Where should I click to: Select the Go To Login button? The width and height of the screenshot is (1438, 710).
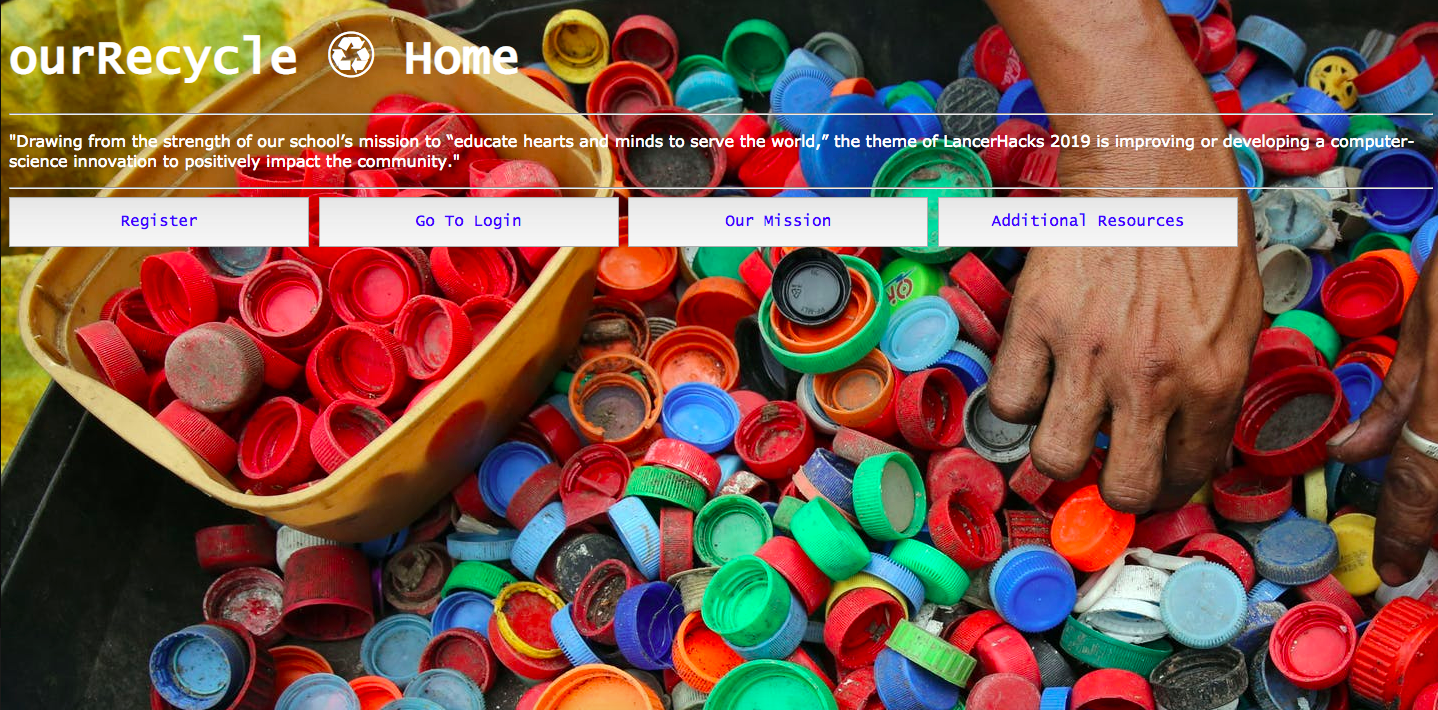click(468, 221)
